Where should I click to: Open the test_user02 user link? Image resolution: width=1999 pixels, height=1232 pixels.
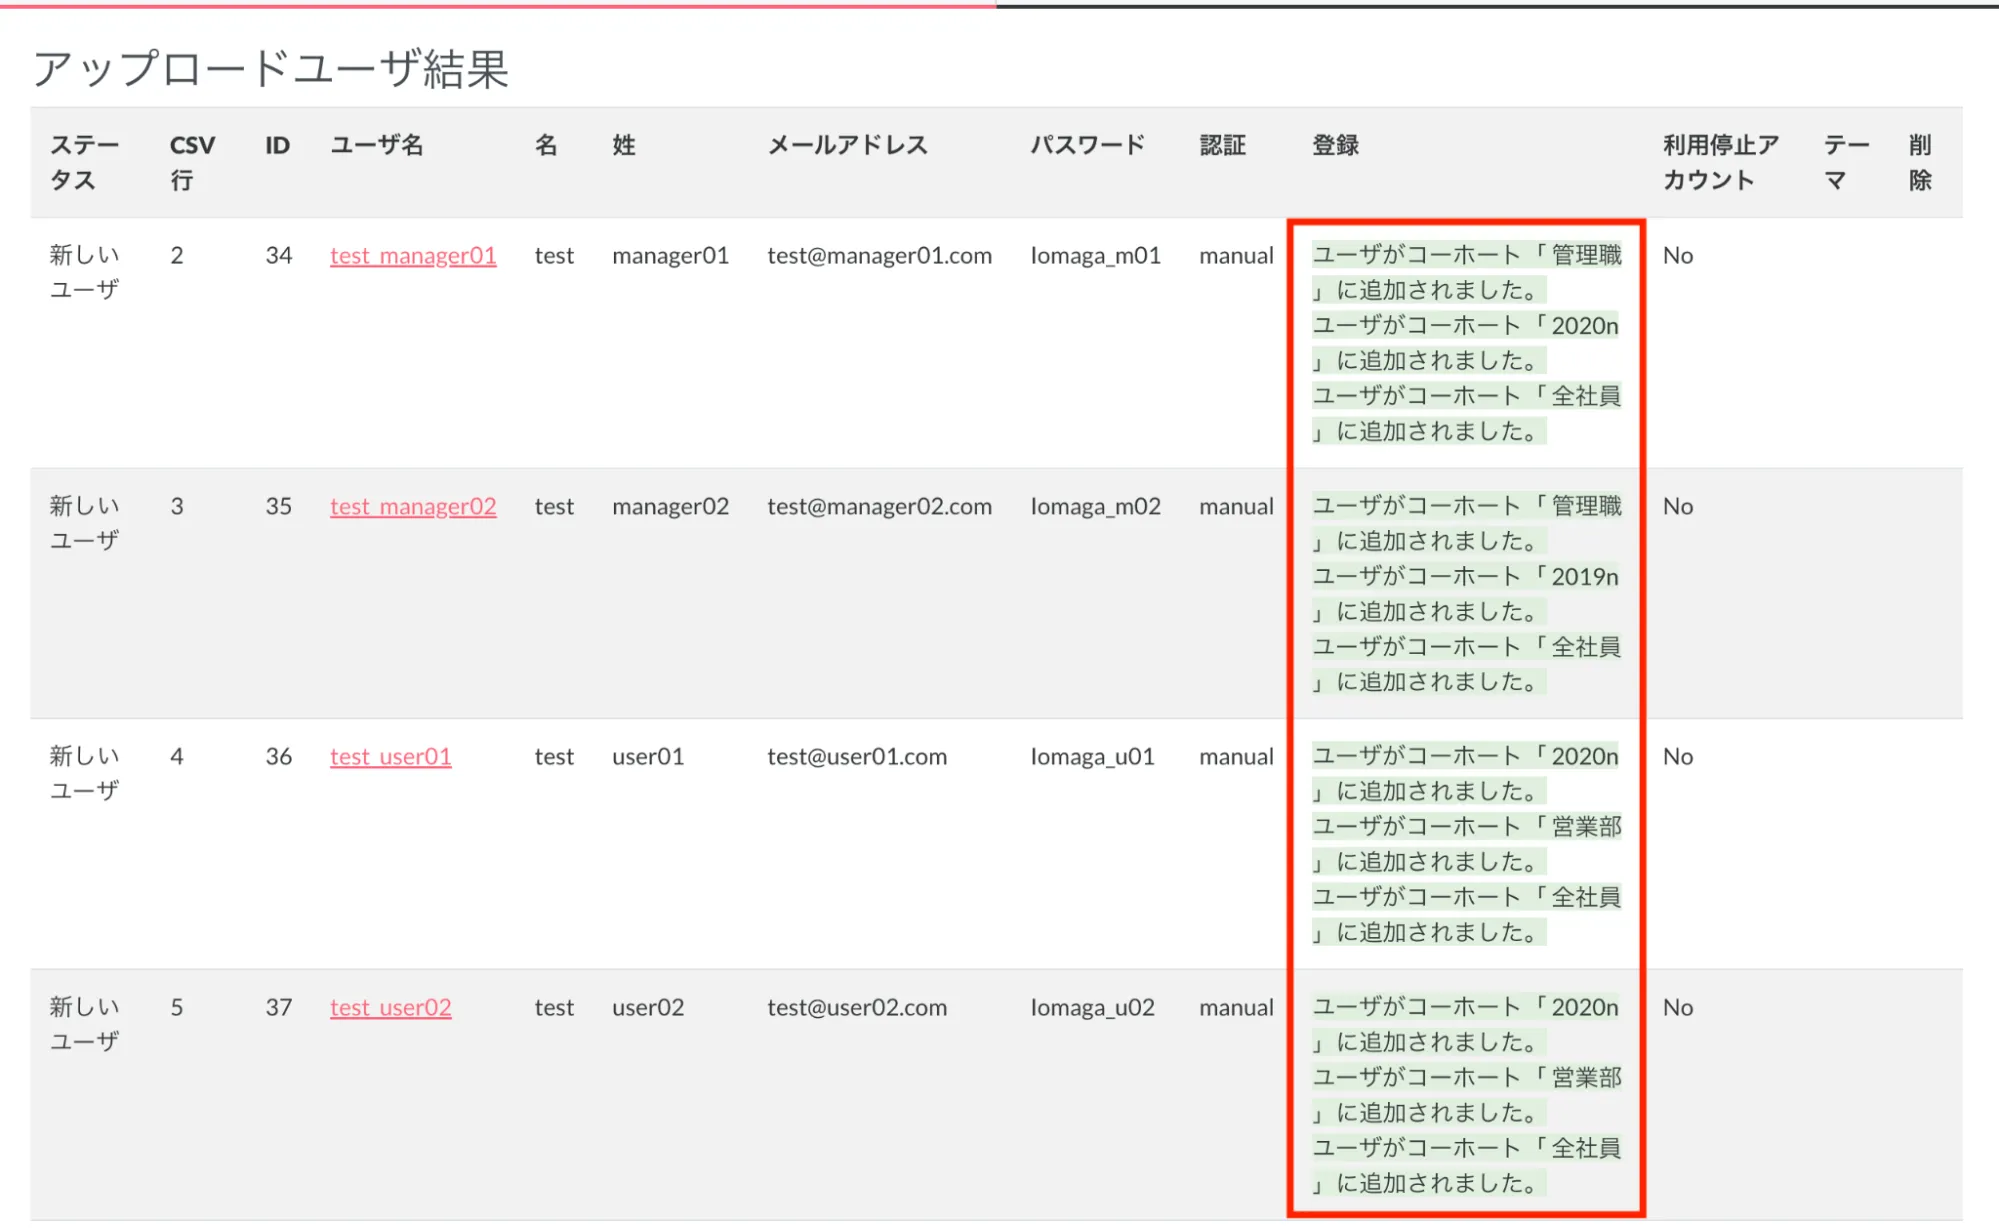[390, 1008]
